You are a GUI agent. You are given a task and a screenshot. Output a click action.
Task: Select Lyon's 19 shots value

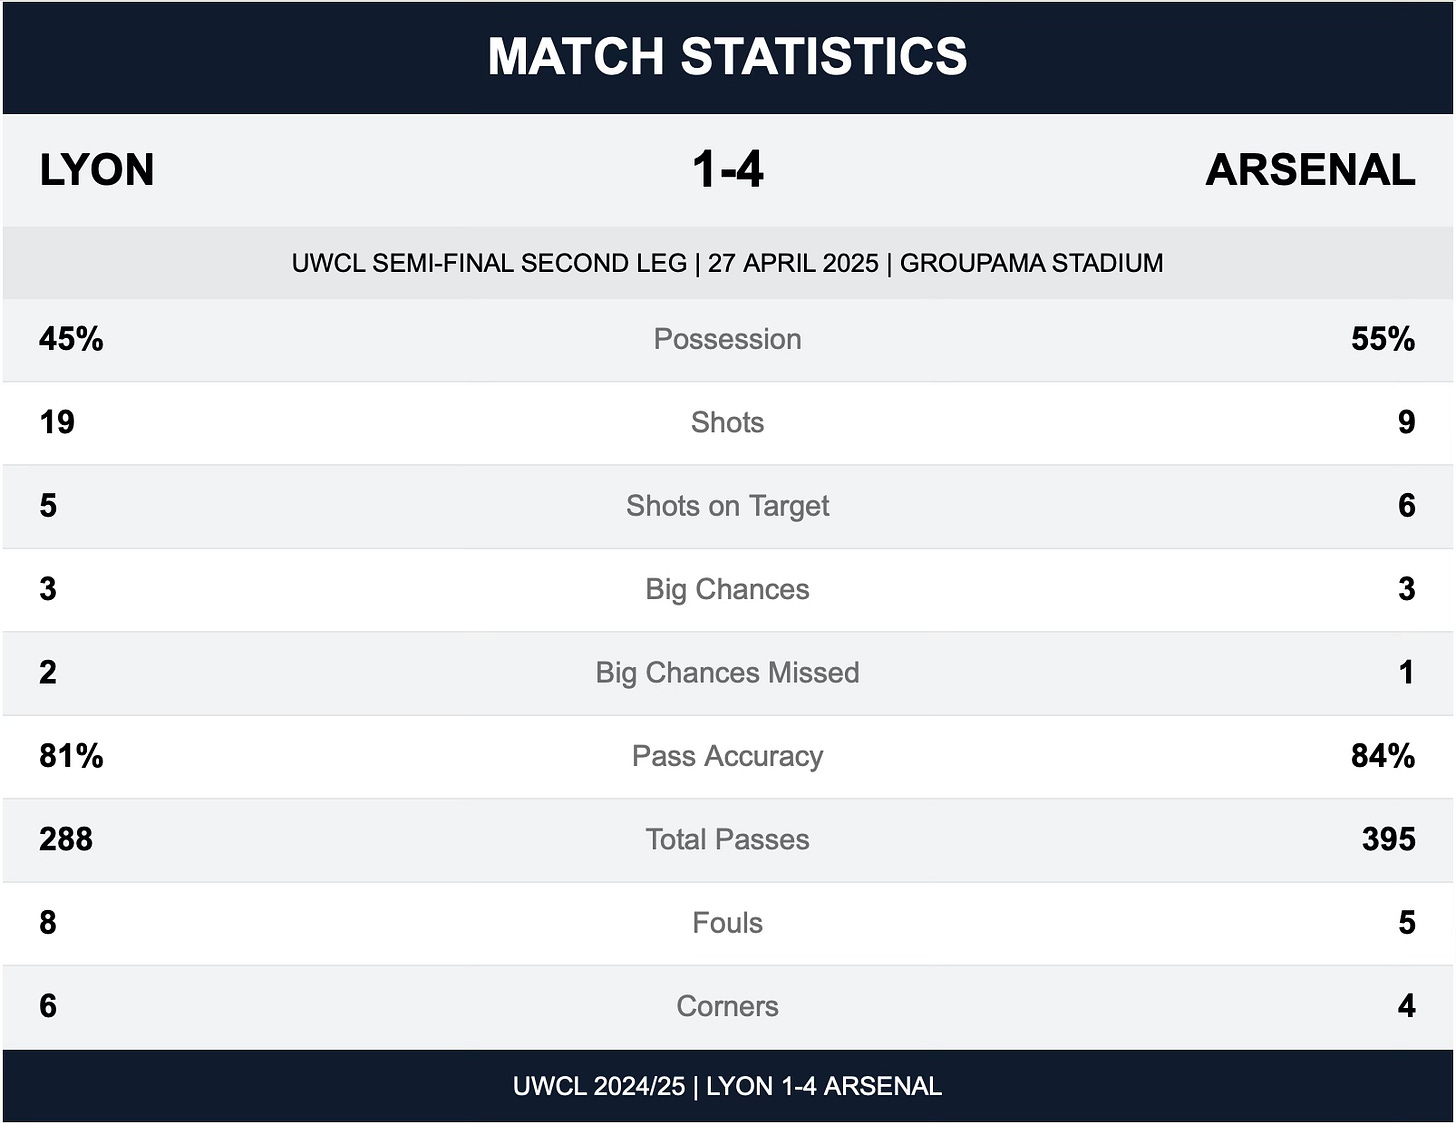(57, 422)
